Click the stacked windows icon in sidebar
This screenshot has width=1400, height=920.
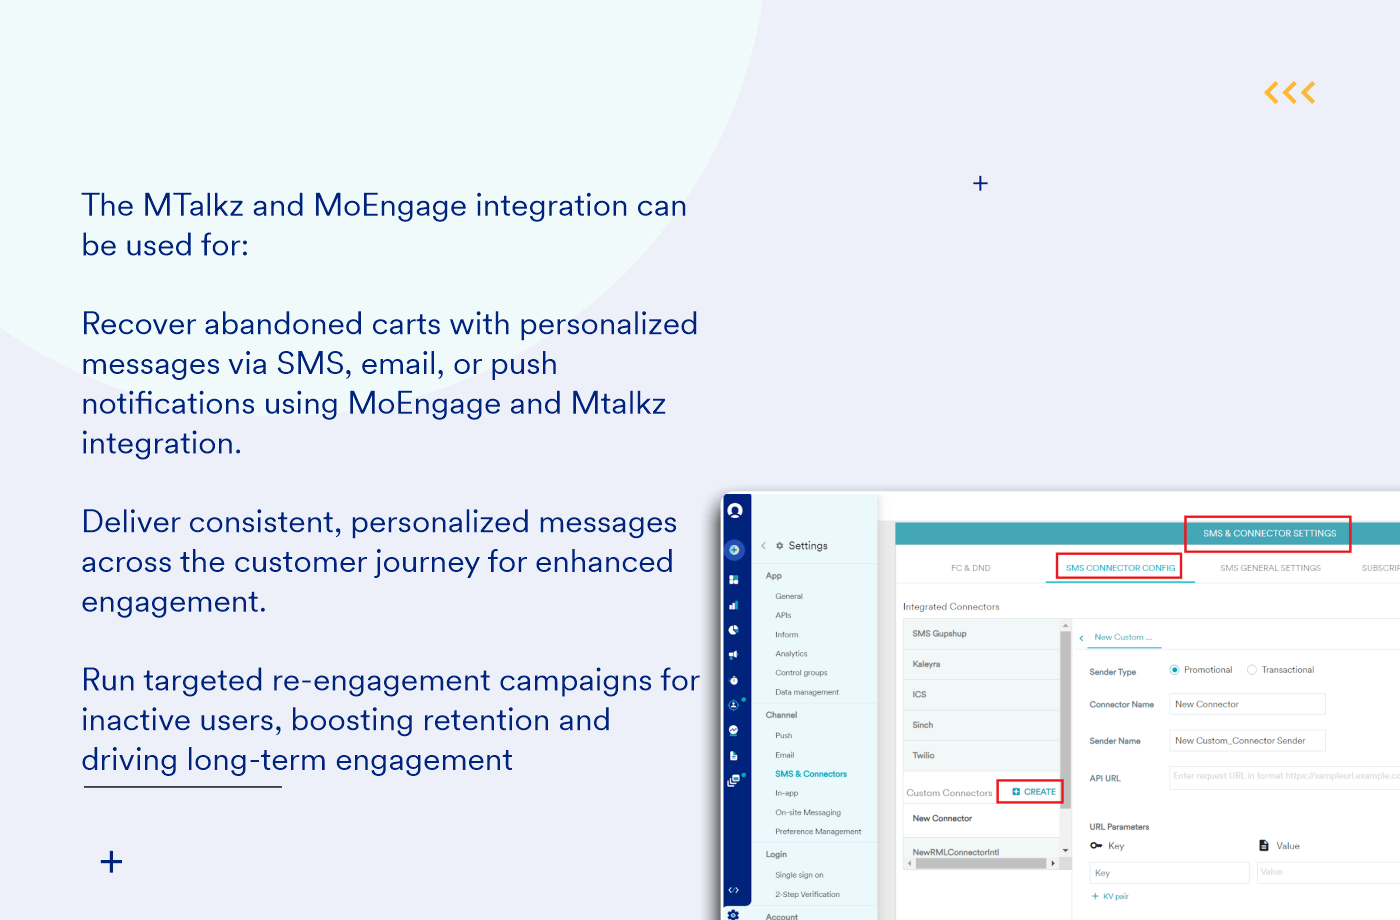tap(734, 781)
